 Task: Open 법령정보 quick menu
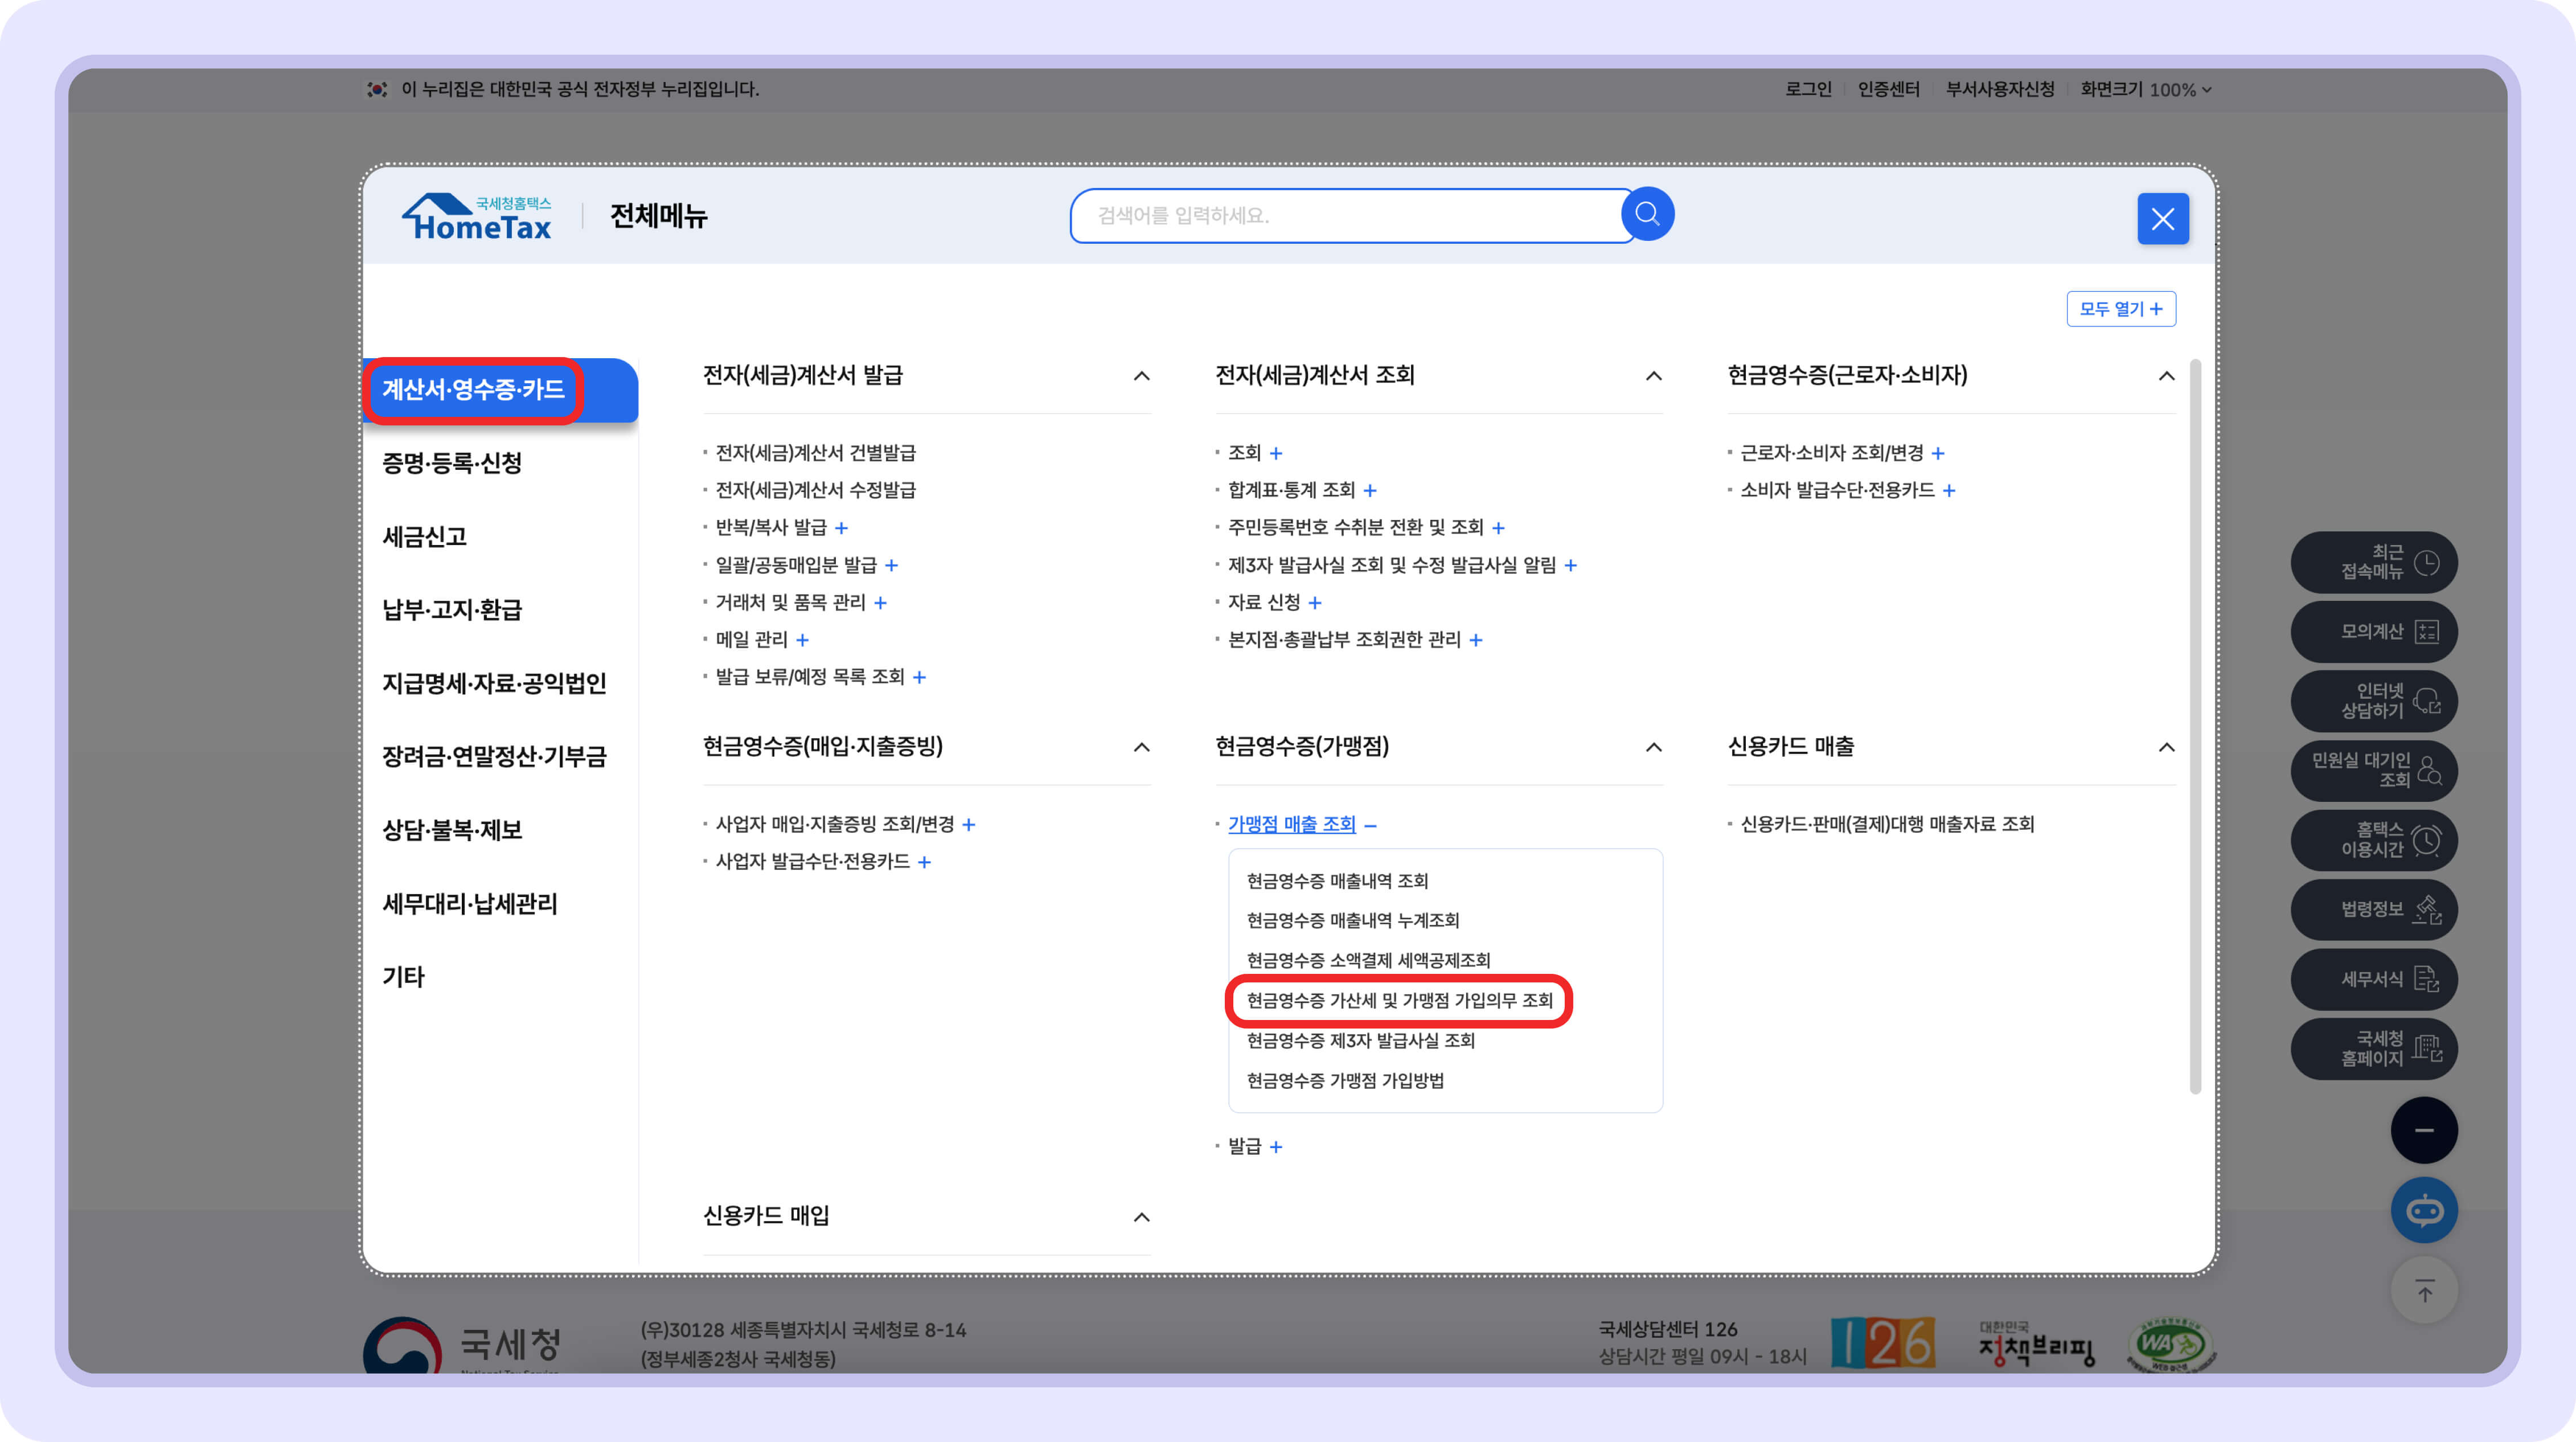point(2373,909)
